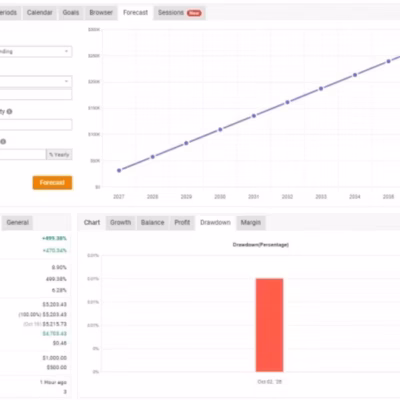This screenshot has width=400, height=400.
Task: Select the 2028 data point on forecast line
Action: 153,157
